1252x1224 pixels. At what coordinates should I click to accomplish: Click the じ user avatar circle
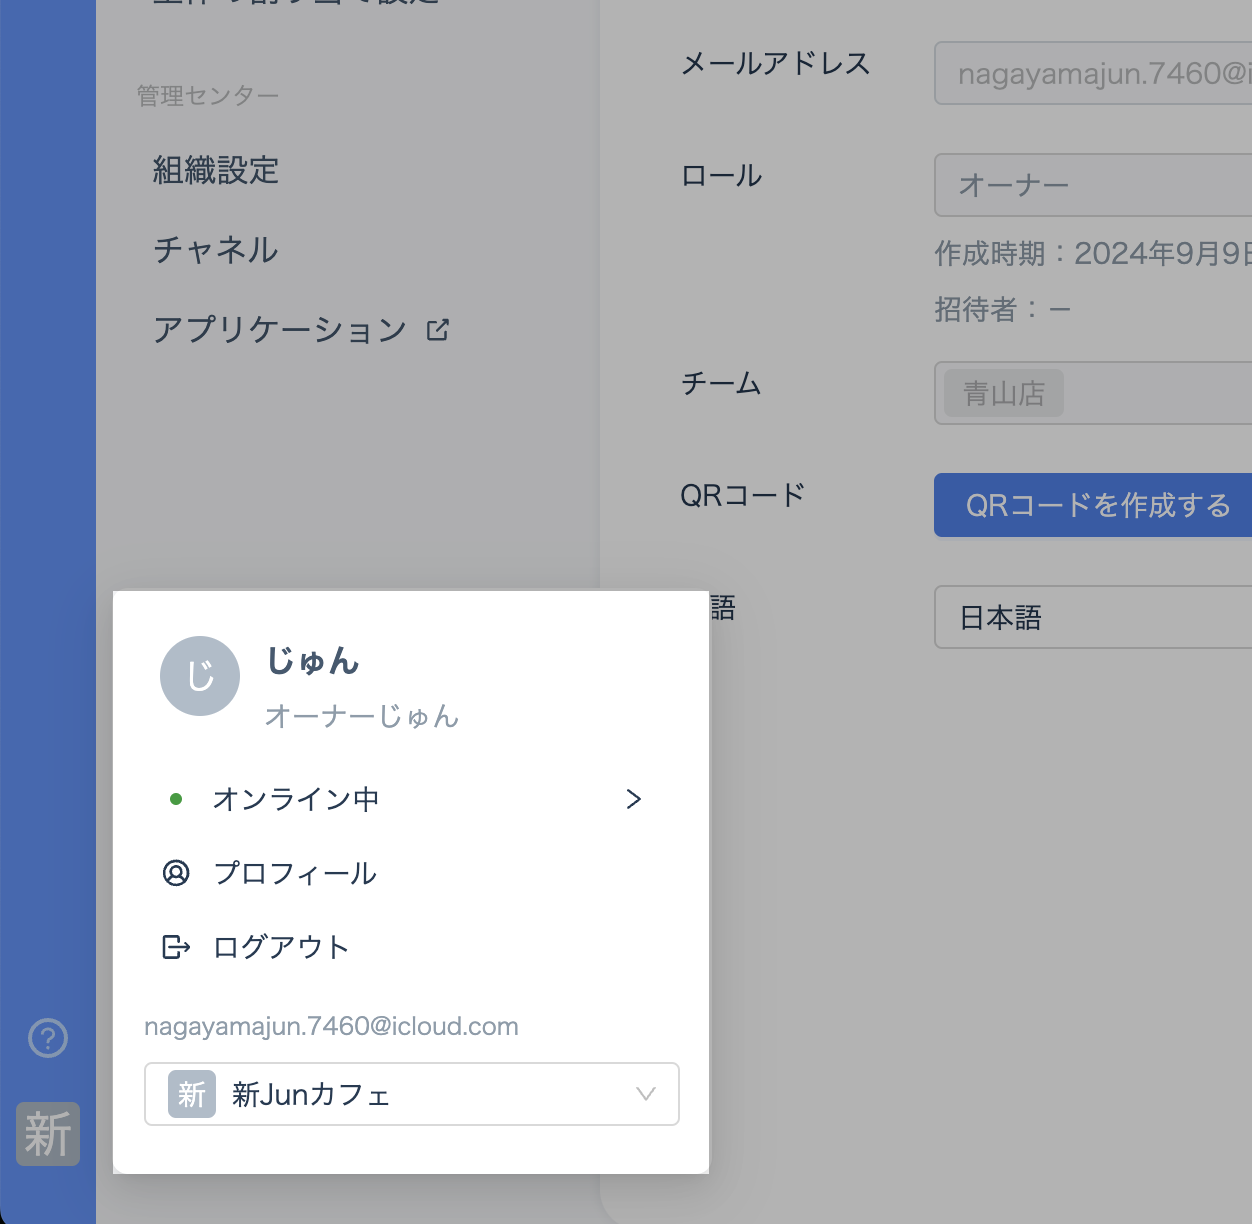200,676
